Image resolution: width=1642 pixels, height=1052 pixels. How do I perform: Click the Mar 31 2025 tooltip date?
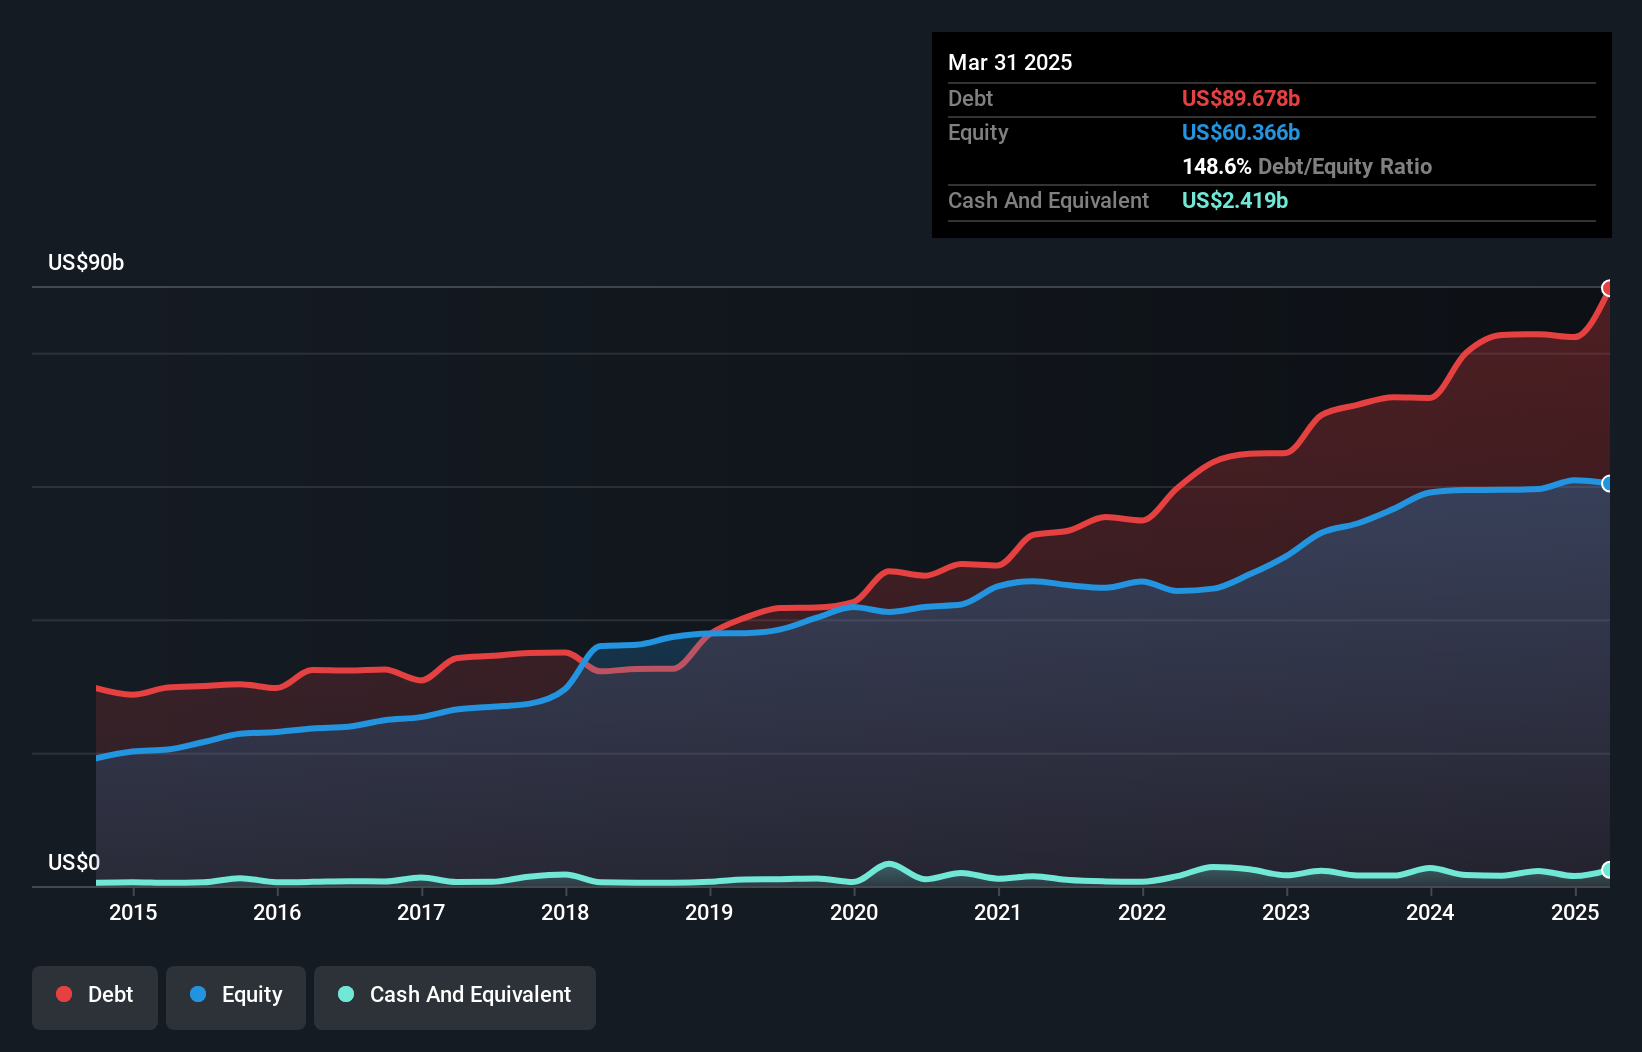1010,62
